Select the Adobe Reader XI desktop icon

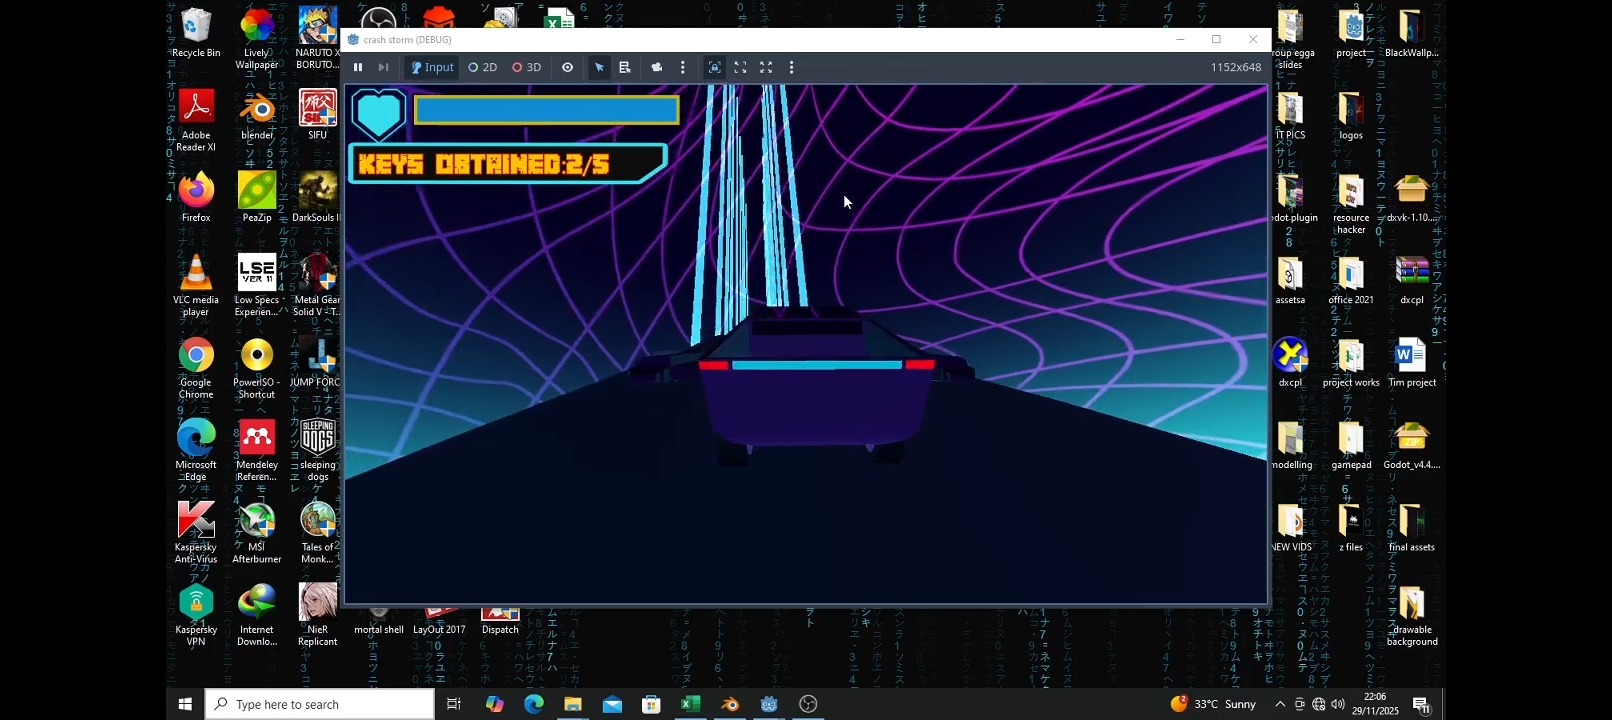tap(196, 121)
